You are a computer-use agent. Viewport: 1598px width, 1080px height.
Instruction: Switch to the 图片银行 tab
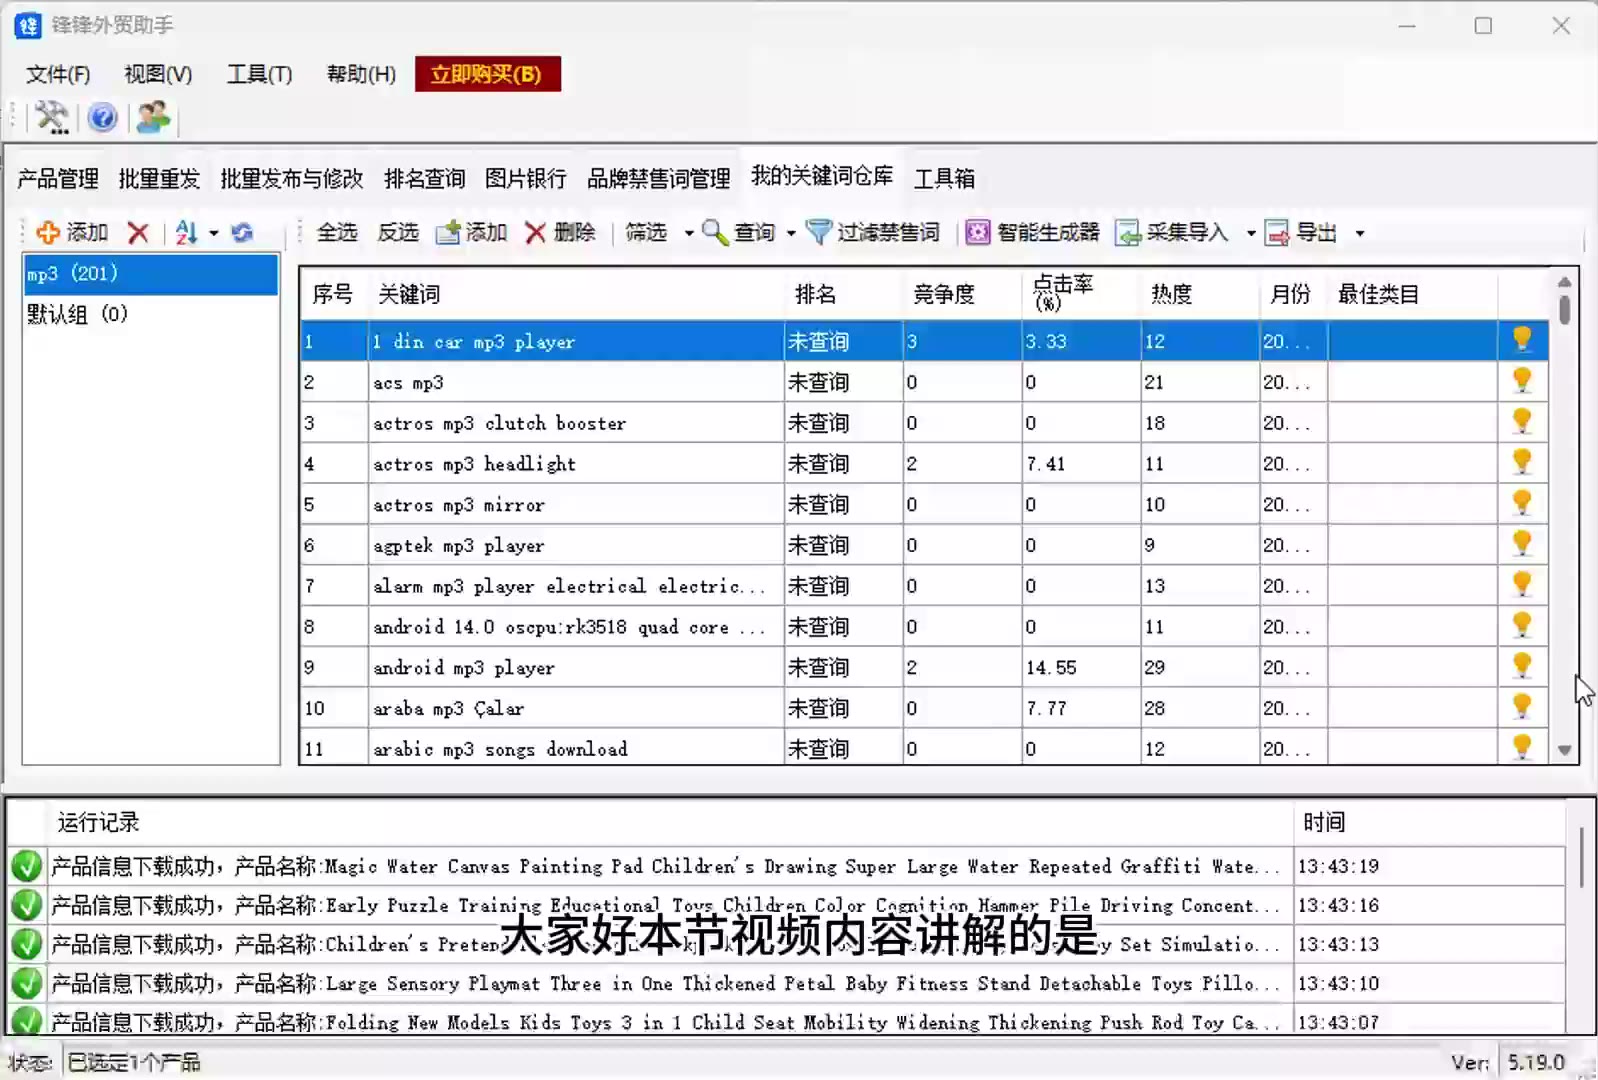(526, 179)
